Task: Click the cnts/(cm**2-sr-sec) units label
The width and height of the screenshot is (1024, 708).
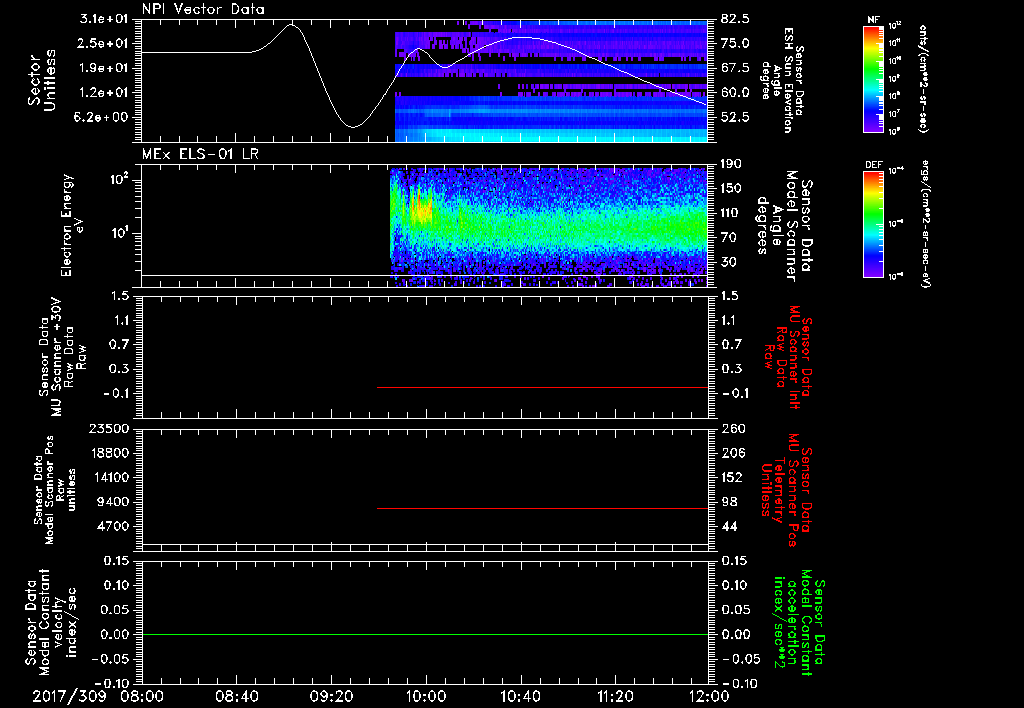Action: [x=923, y=78]
